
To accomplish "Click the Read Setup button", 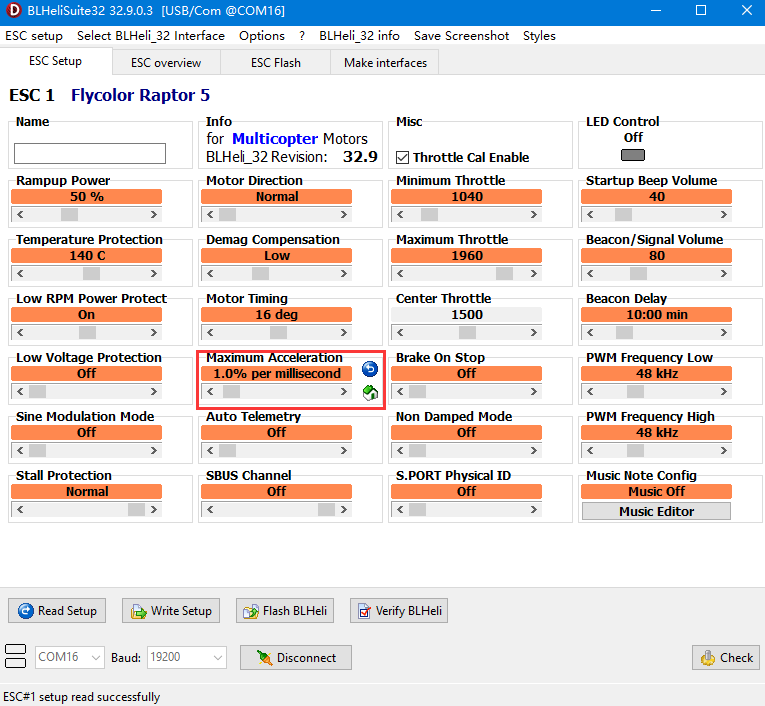I will (x=57, y=610).
